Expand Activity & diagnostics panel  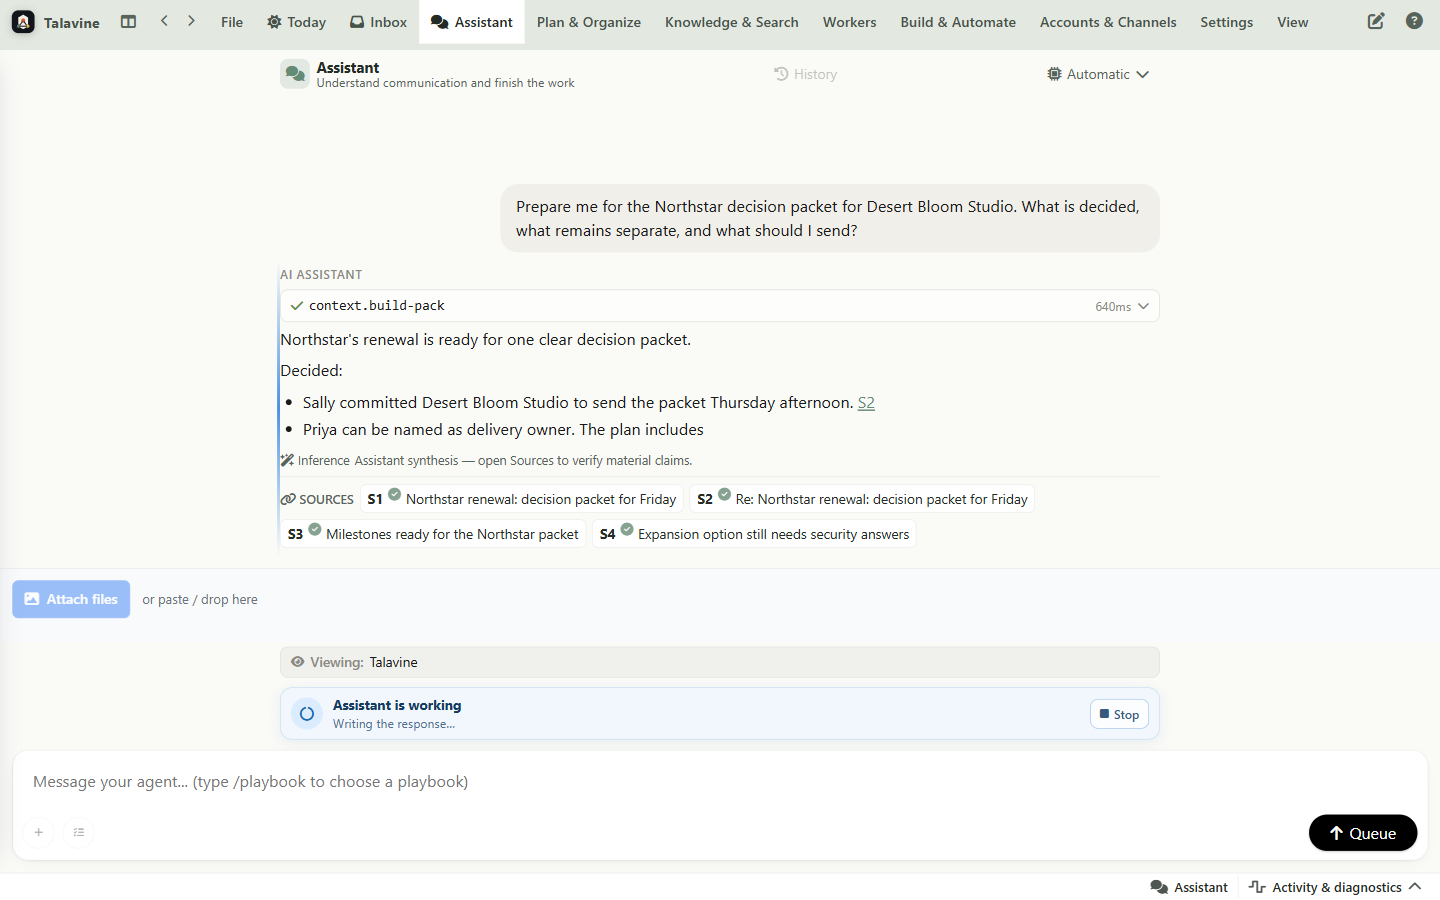(1335, 887)
